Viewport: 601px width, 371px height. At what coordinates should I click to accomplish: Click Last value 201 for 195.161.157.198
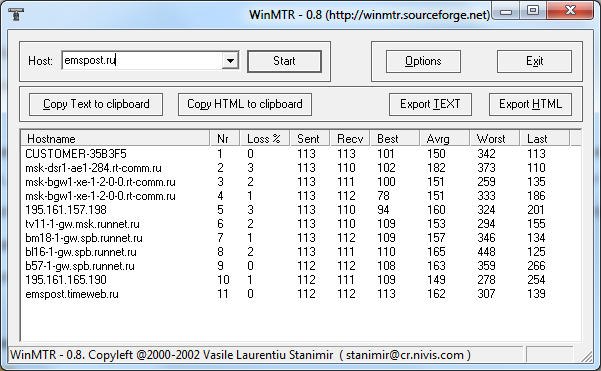536,210
